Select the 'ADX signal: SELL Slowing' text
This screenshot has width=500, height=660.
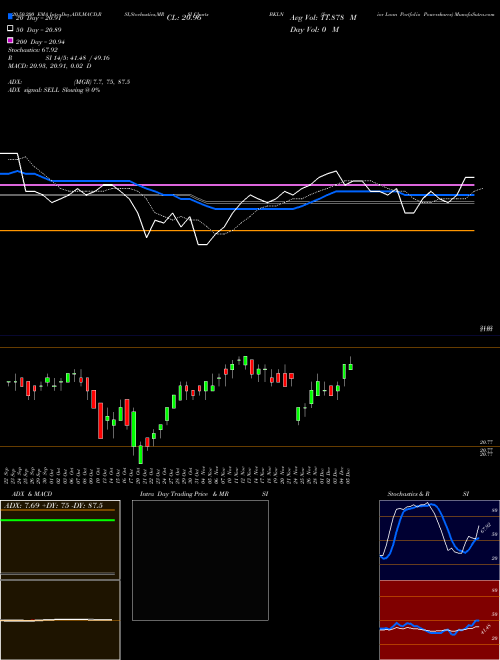pos(45,90)
